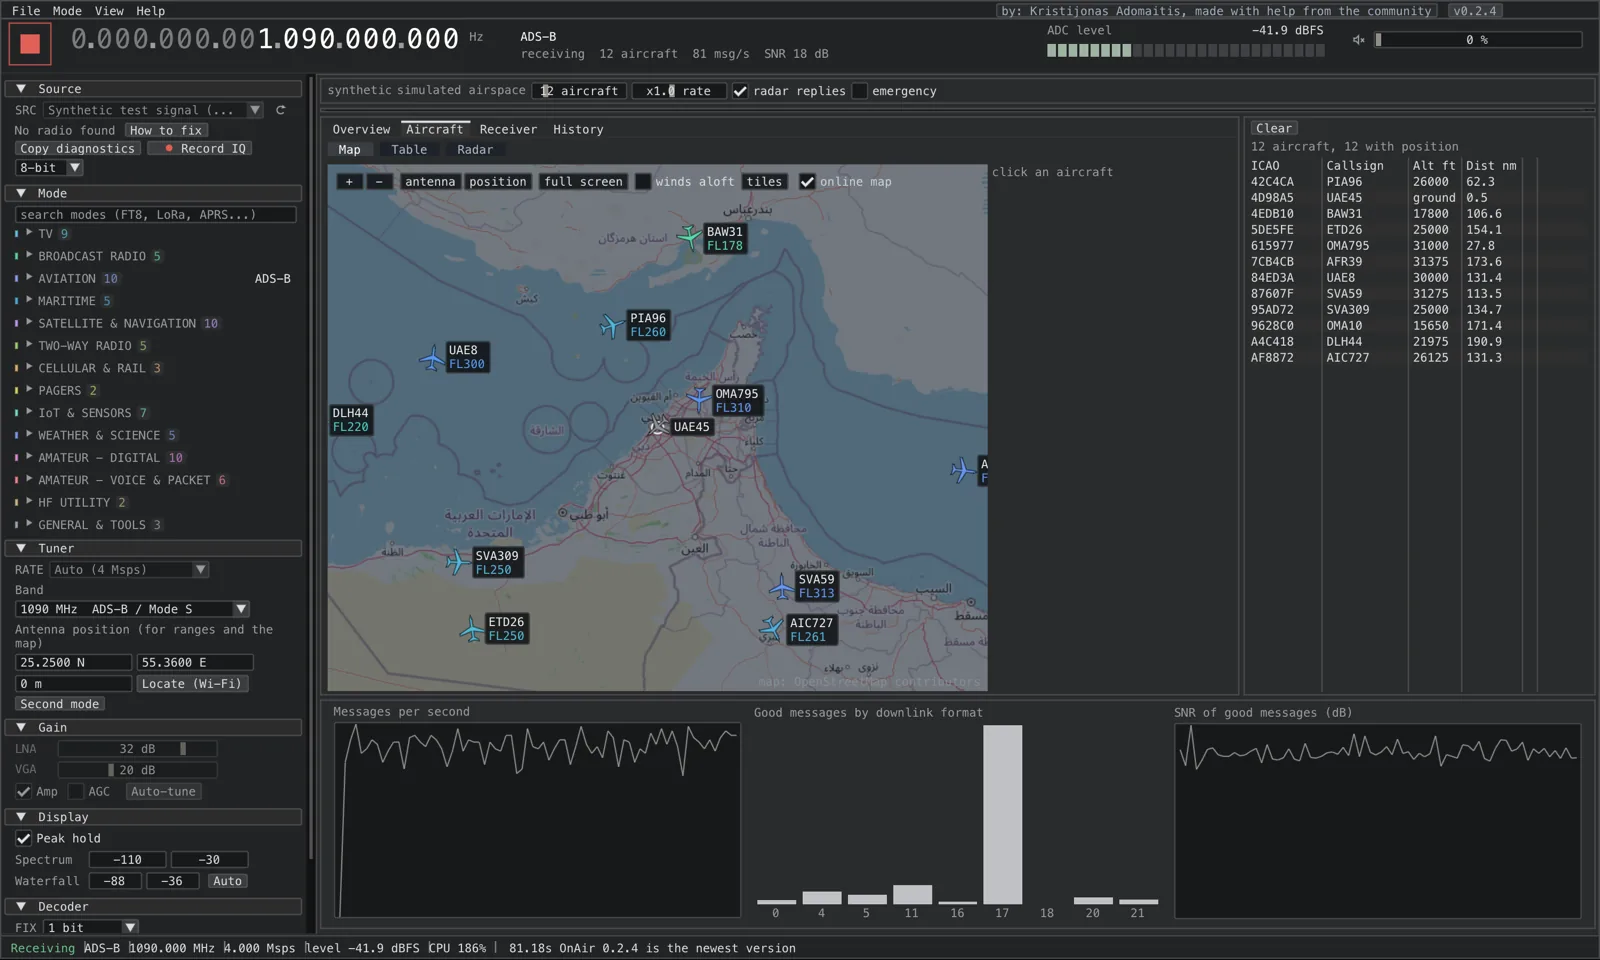Viewport: 1600px width, 960px height.
Task: Open the SRC source dropdown
Action: pos(154,110)
